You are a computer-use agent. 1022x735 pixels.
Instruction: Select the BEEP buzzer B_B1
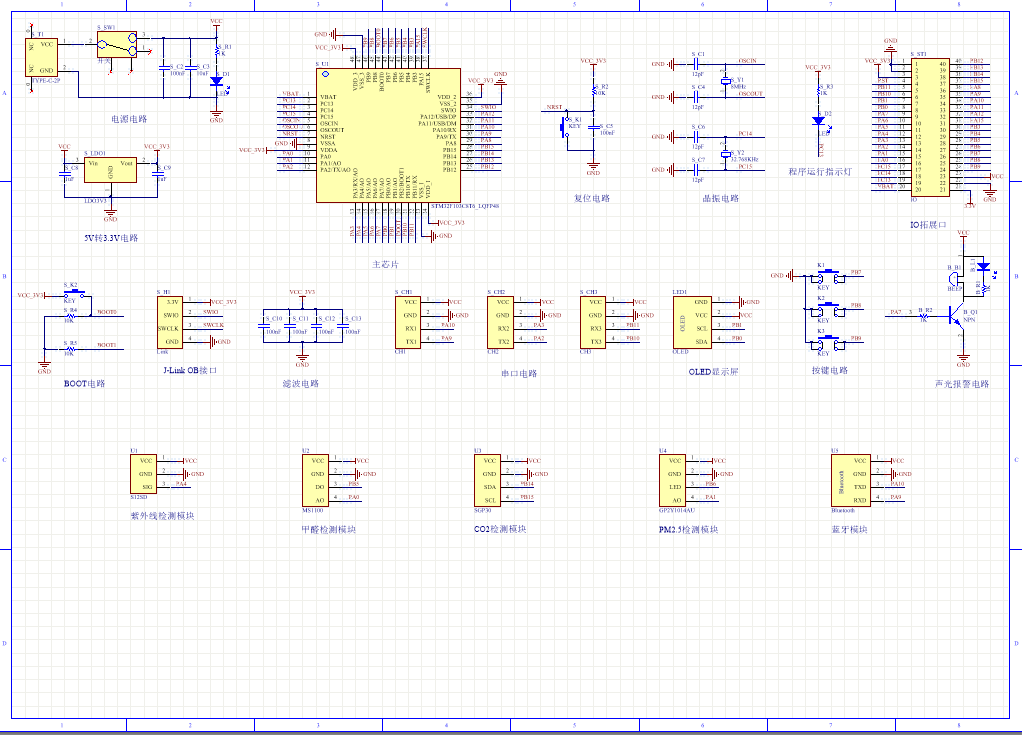click(955, 280)
